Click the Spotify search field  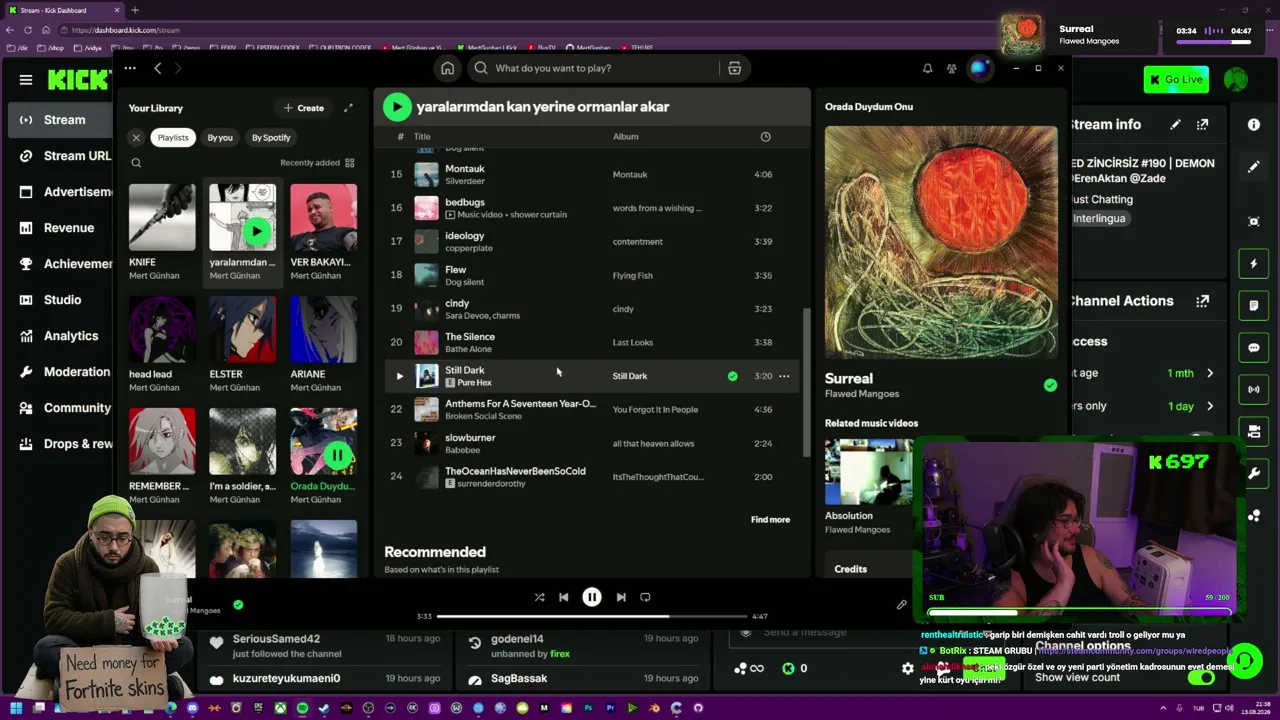pyautogui.click(x=593, y=68)
